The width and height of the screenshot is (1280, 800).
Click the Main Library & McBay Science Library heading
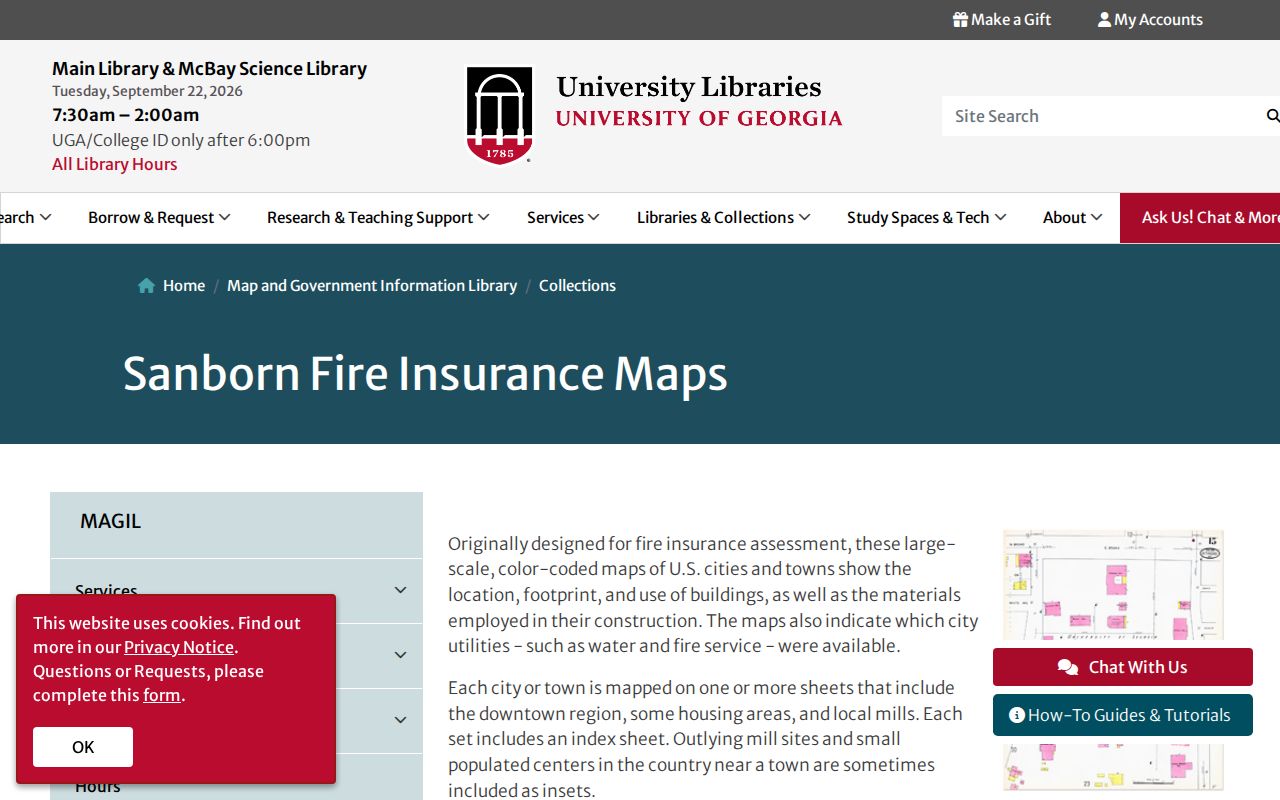point(209,68)
